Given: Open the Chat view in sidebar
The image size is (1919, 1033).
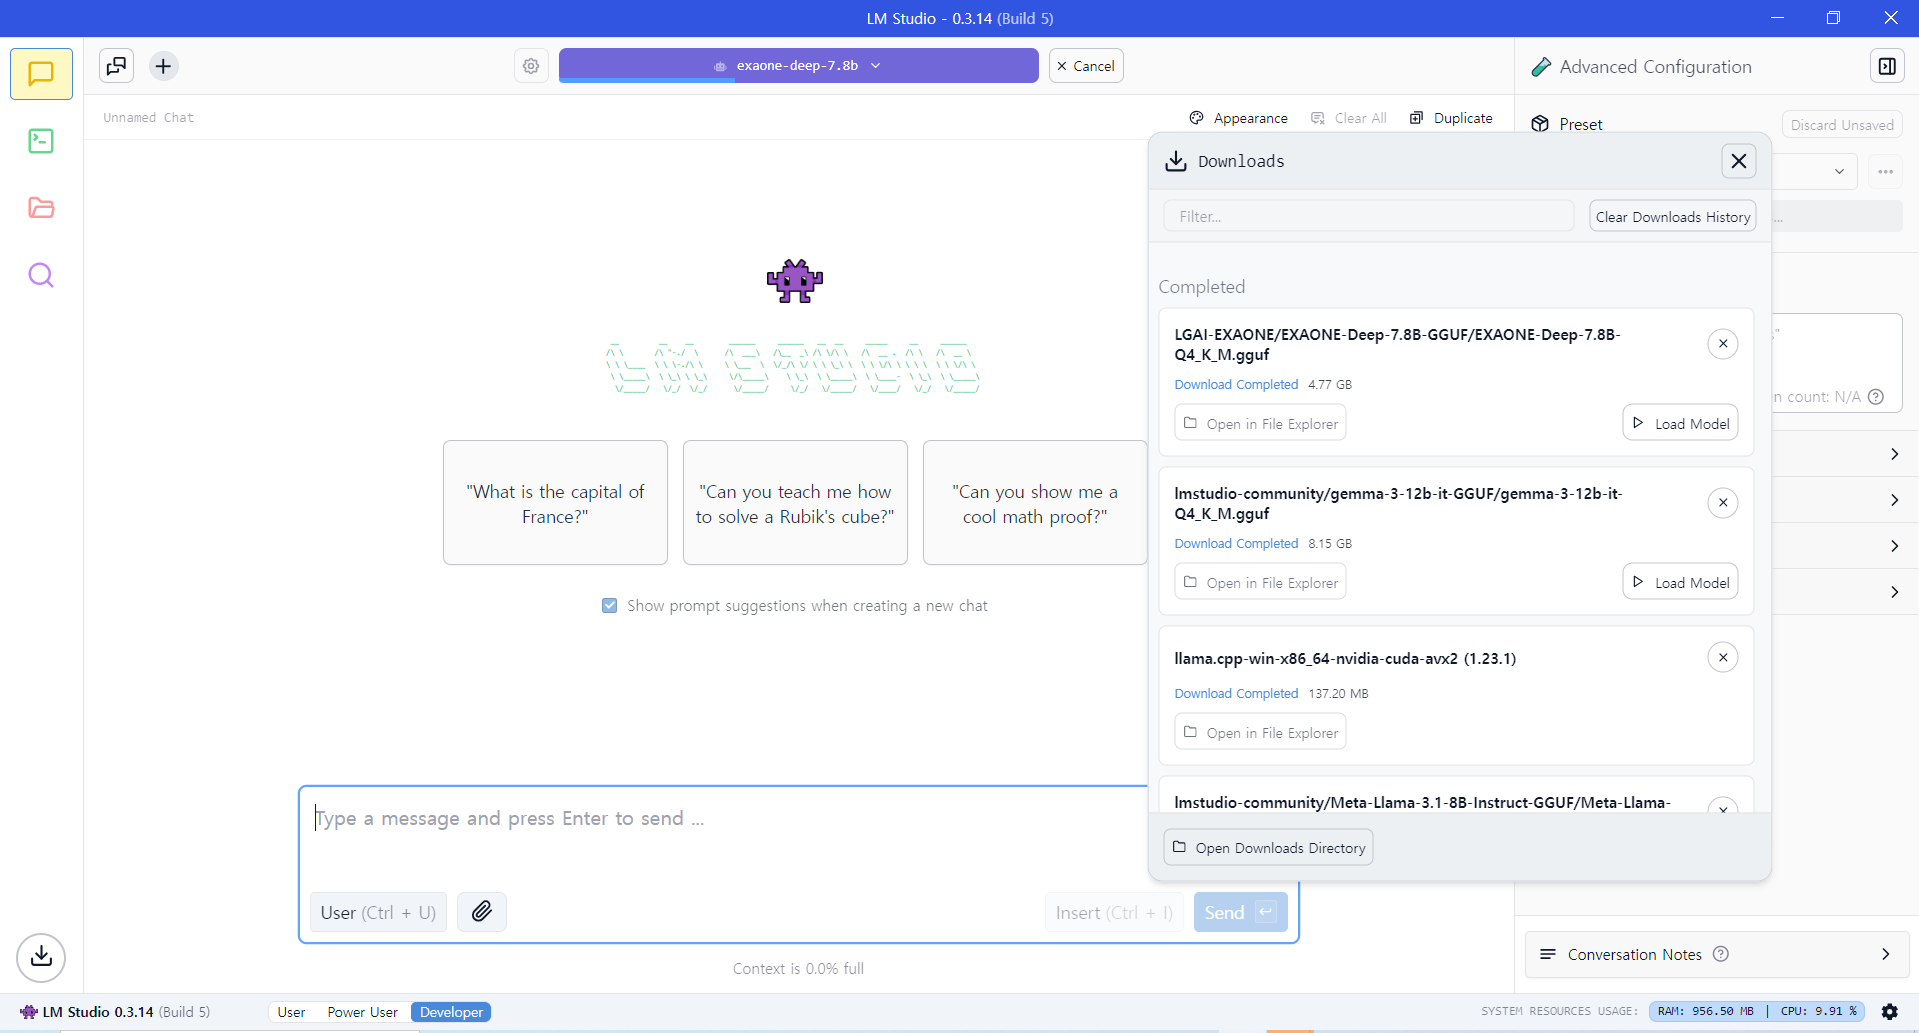Looking at the screenshot, I should pyautogui.click(x=41, y=74).
